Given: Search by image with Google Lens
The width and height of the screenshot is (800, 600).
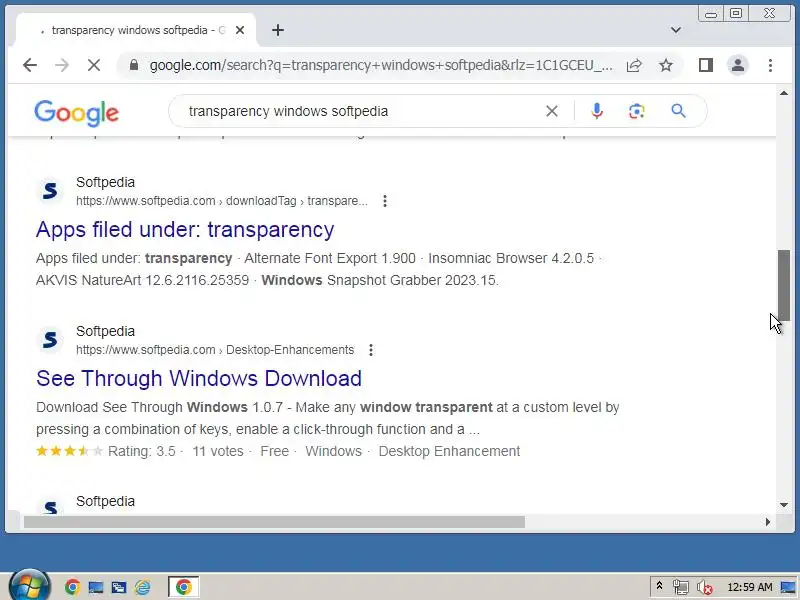Looking at the screenshot, I should coord(636,111).
